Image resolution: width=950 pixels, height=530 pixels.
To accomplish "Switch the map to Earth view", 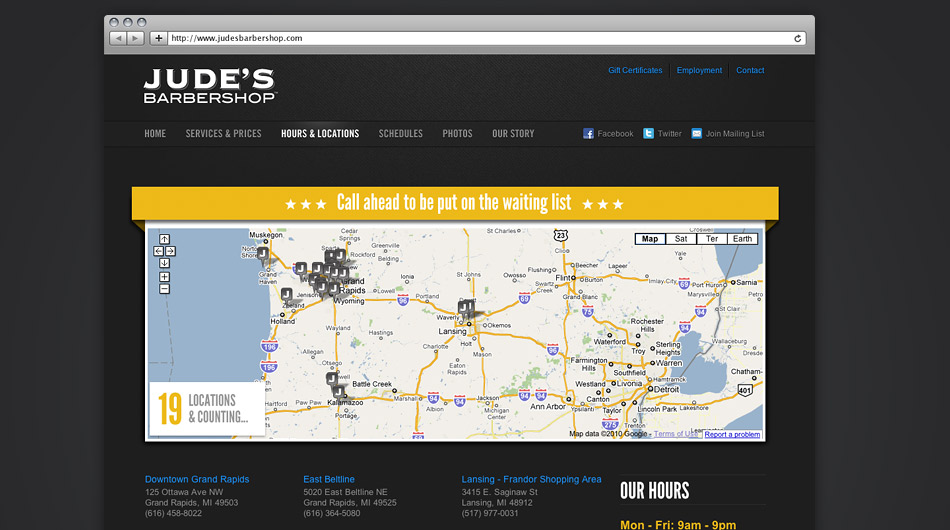I will (x=742, y=239).
